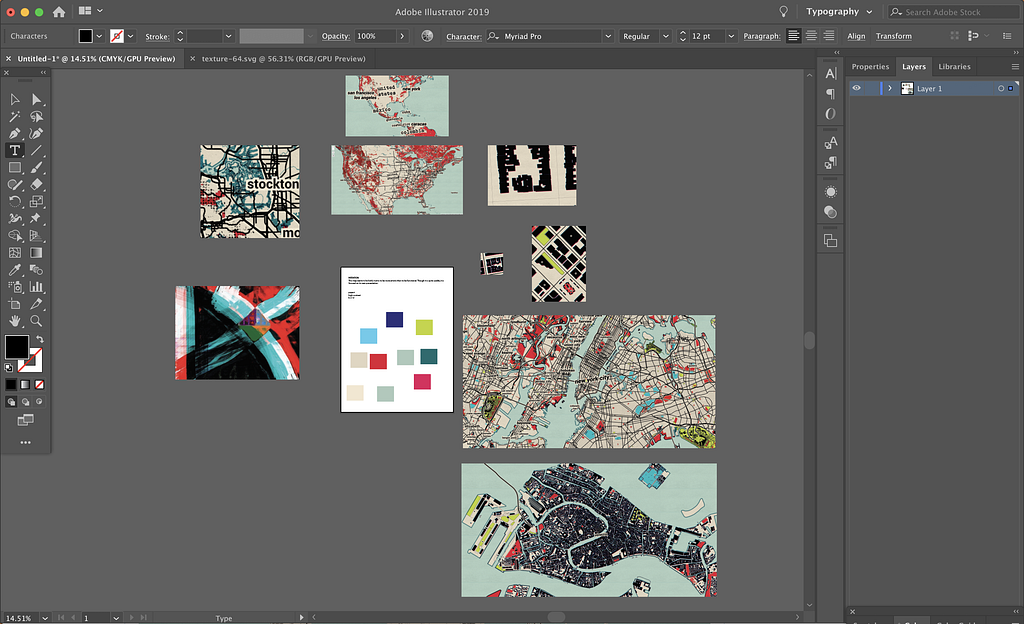
Task: Activate the Hand tool
Action: coord(14,320)
